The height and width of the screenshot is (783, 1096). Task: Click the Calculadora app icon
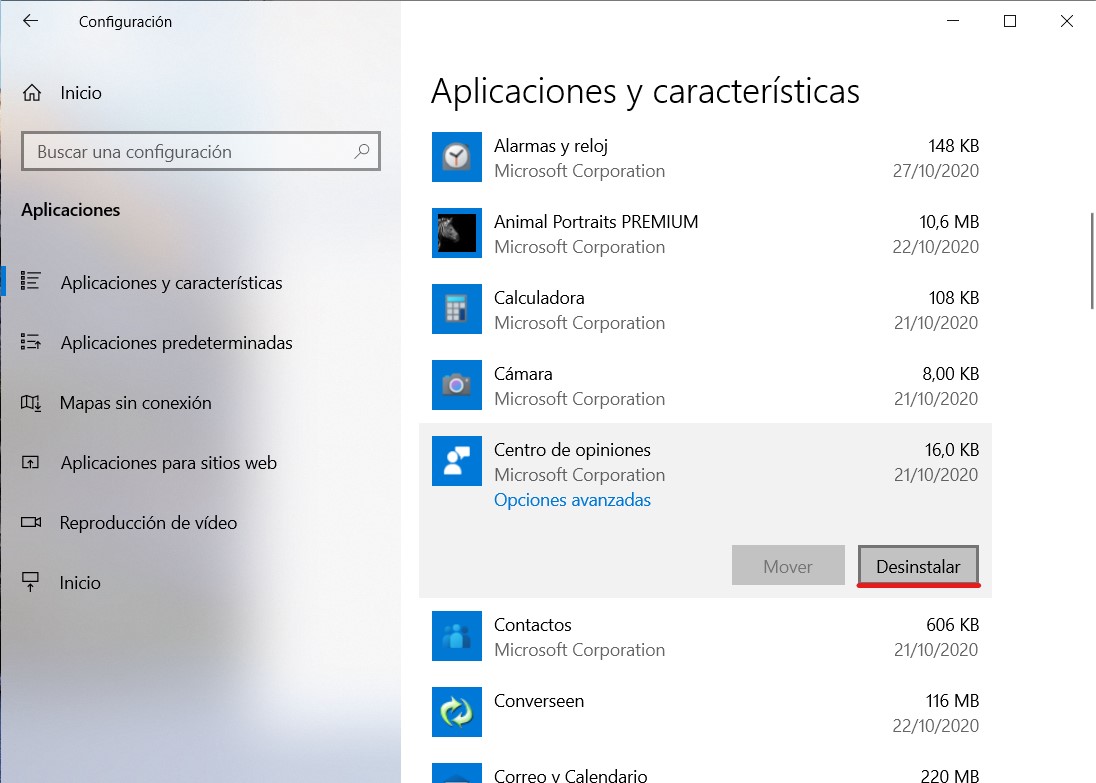(457, 309)
